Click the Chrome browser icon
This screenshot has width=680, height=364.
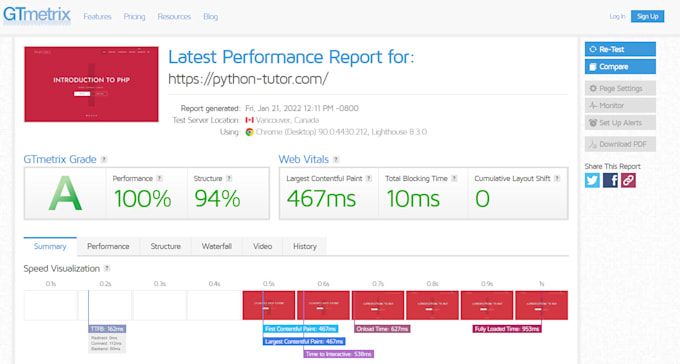pos(249,132)
